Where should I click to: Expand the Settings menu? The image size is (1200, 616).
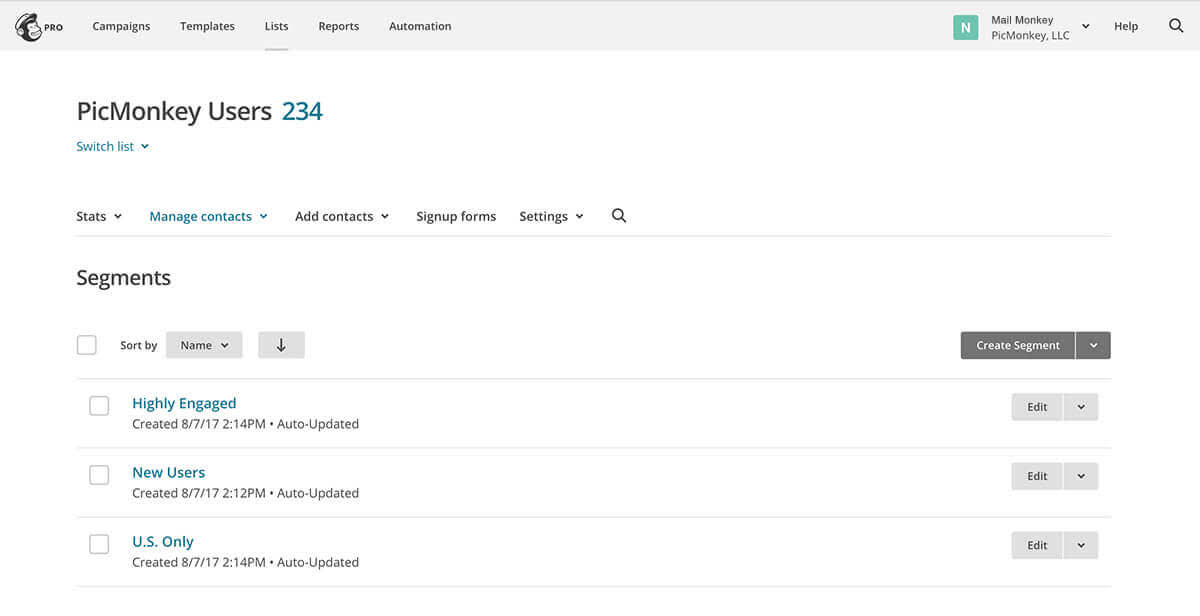551,216
